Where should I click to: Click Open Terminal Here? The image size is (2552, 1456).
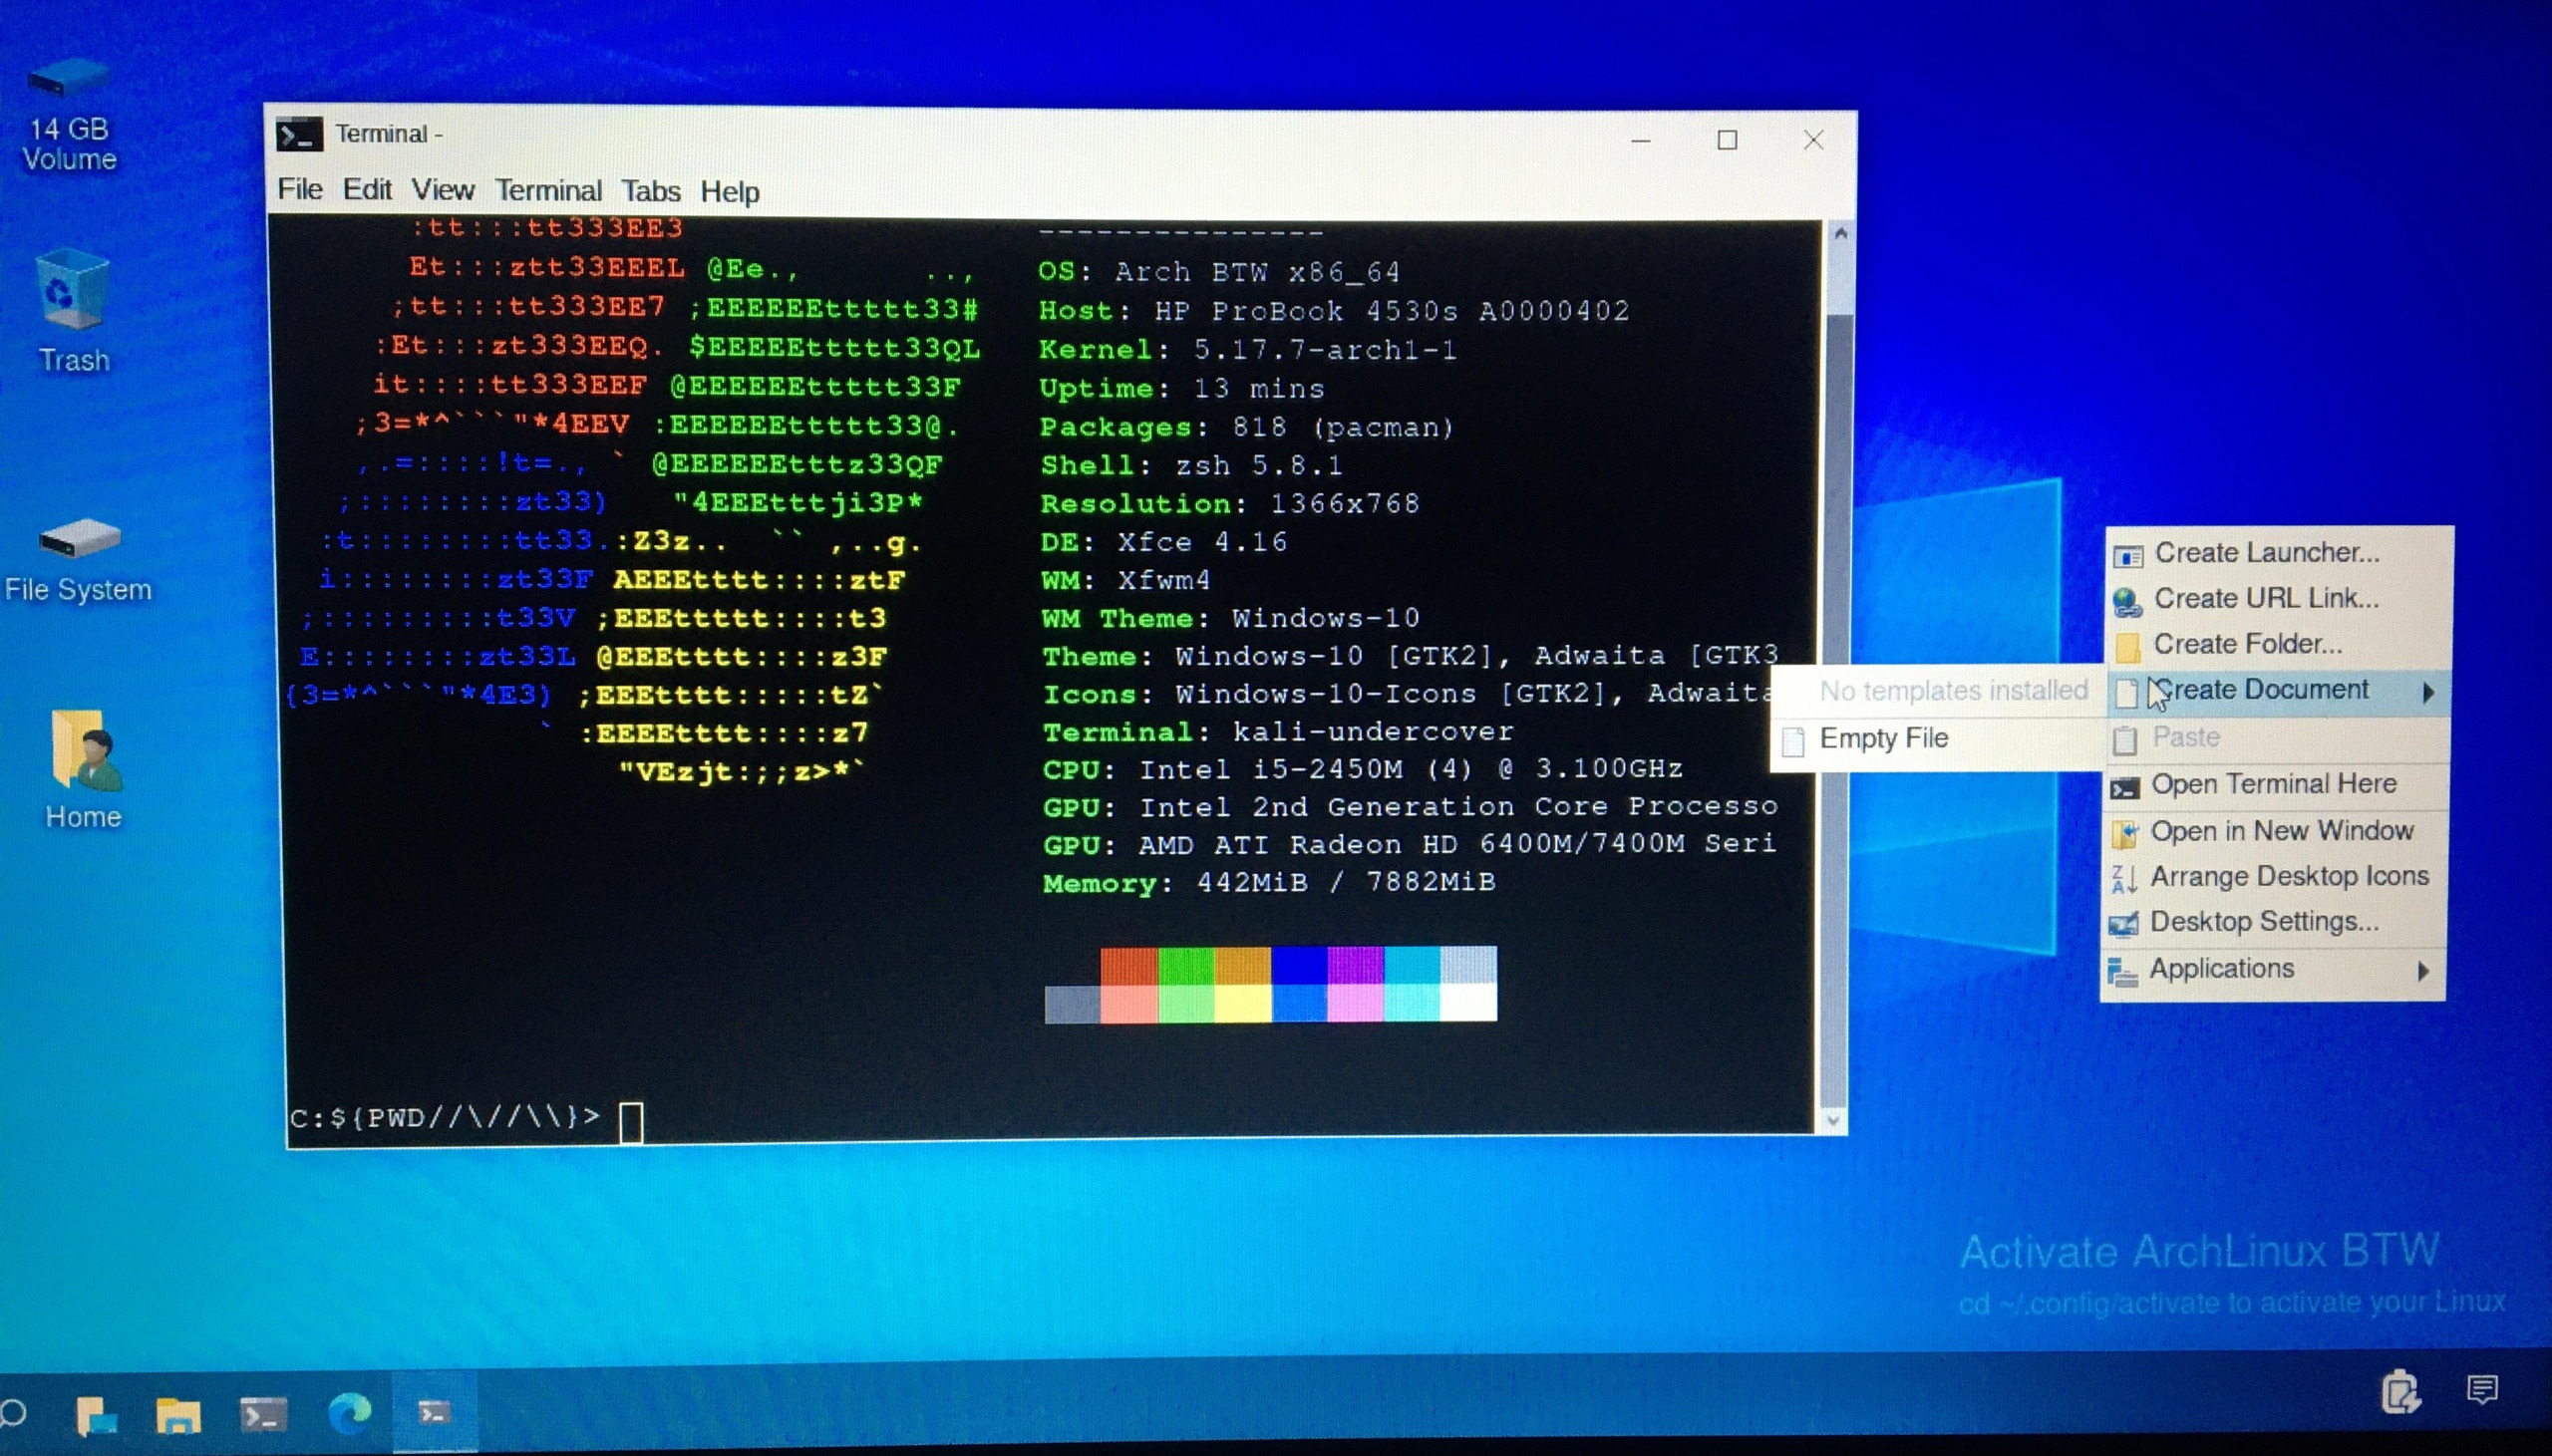coord(2272,784)
